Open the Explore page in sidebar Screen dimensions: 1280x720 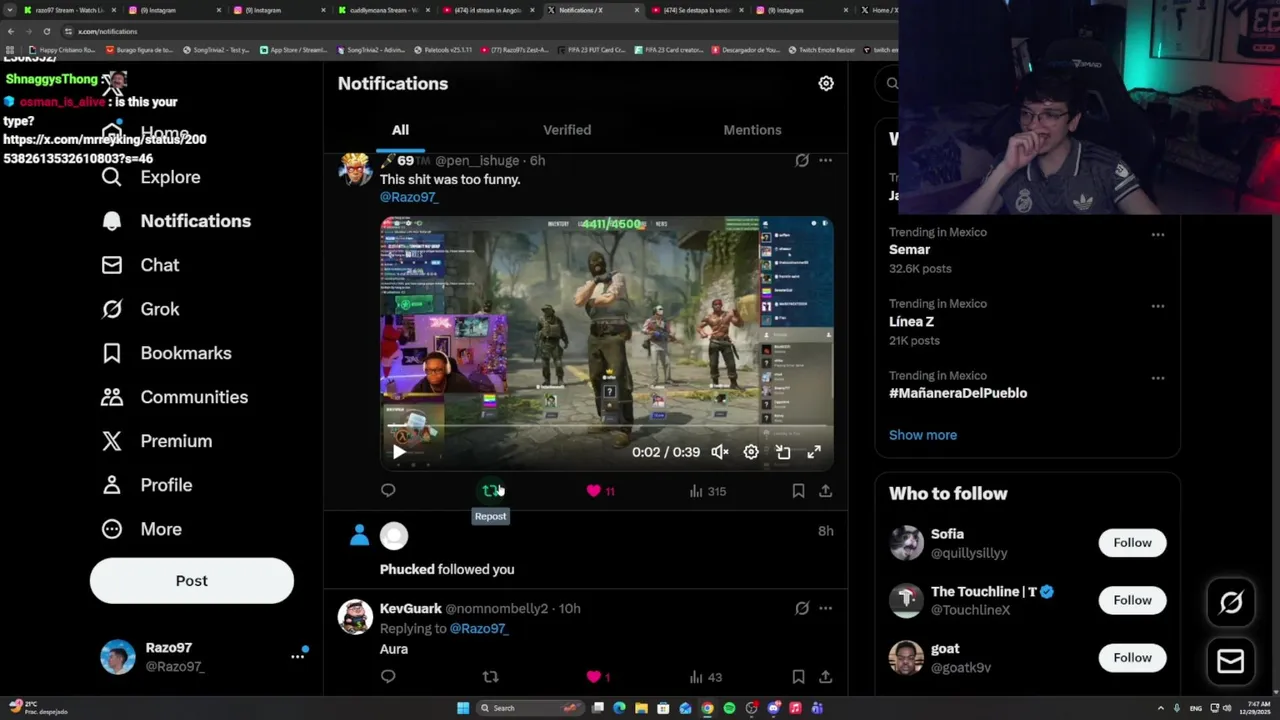pyautogui.click(x=151, y=177)
